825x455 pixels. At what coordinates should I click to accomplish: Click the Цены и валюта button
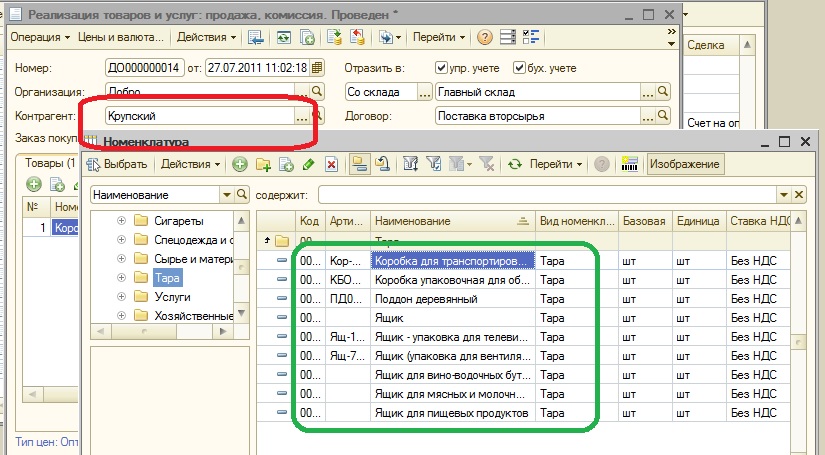pos(122,37)
